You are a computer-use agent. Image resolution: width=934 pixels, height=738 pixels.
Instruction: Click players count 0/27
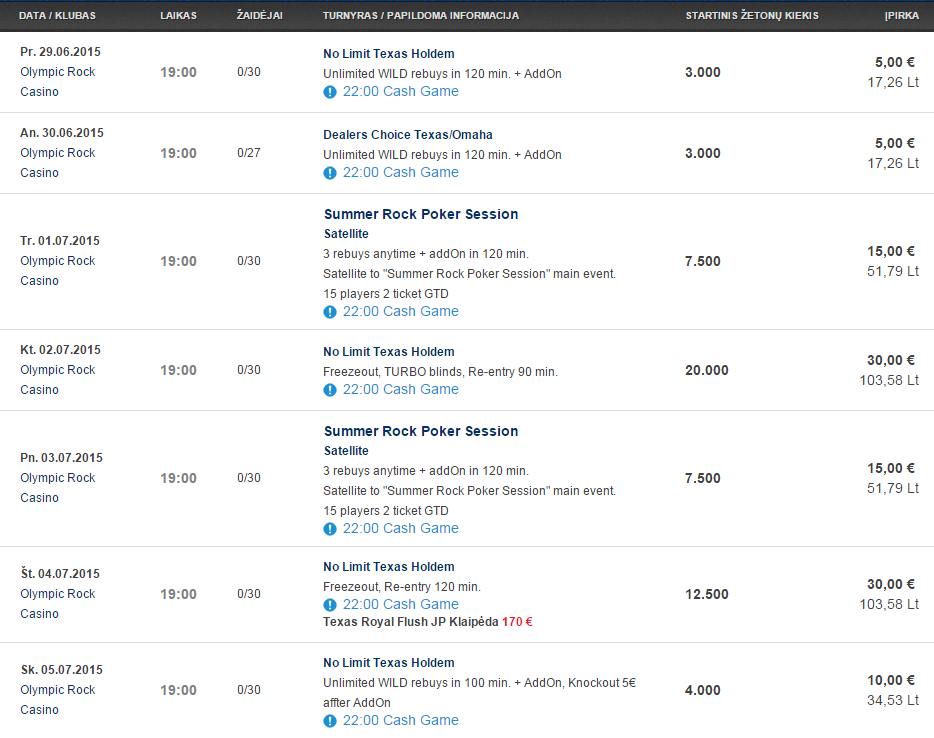tap(248, 152)
